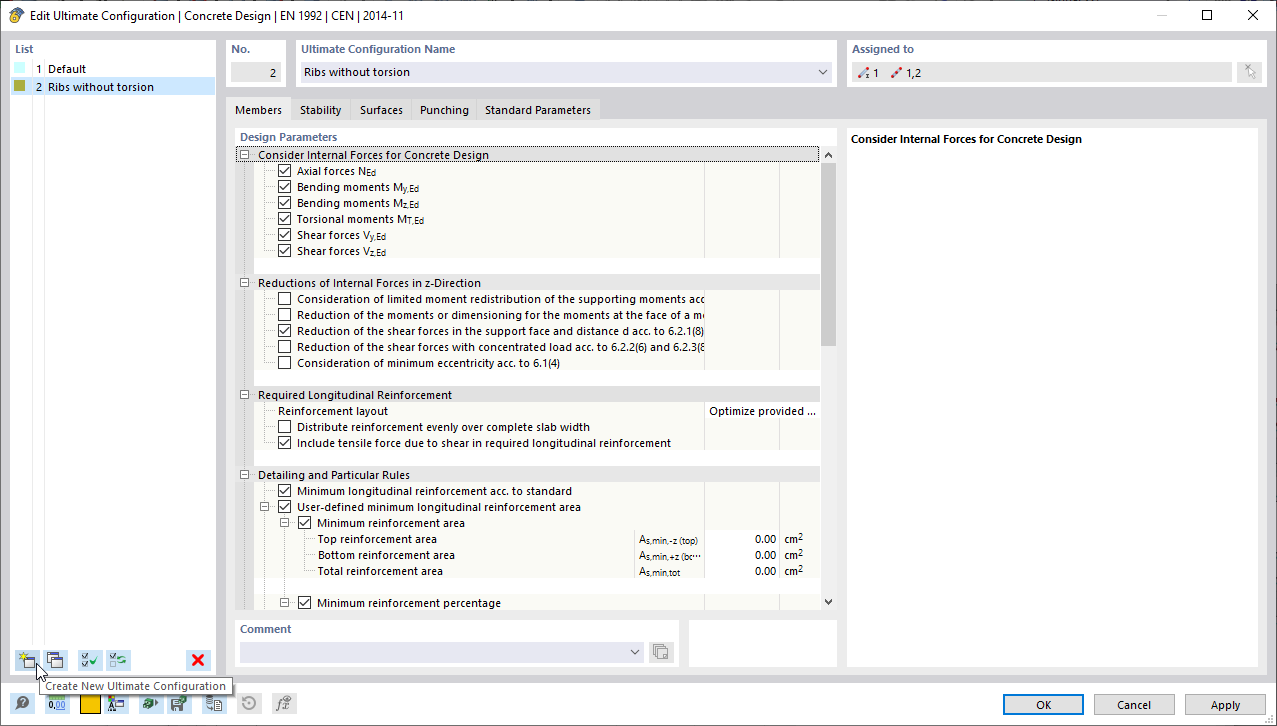Switch to the Stability tab
Viewport: 1277px width, 726px height.
(x=321, y=110)
